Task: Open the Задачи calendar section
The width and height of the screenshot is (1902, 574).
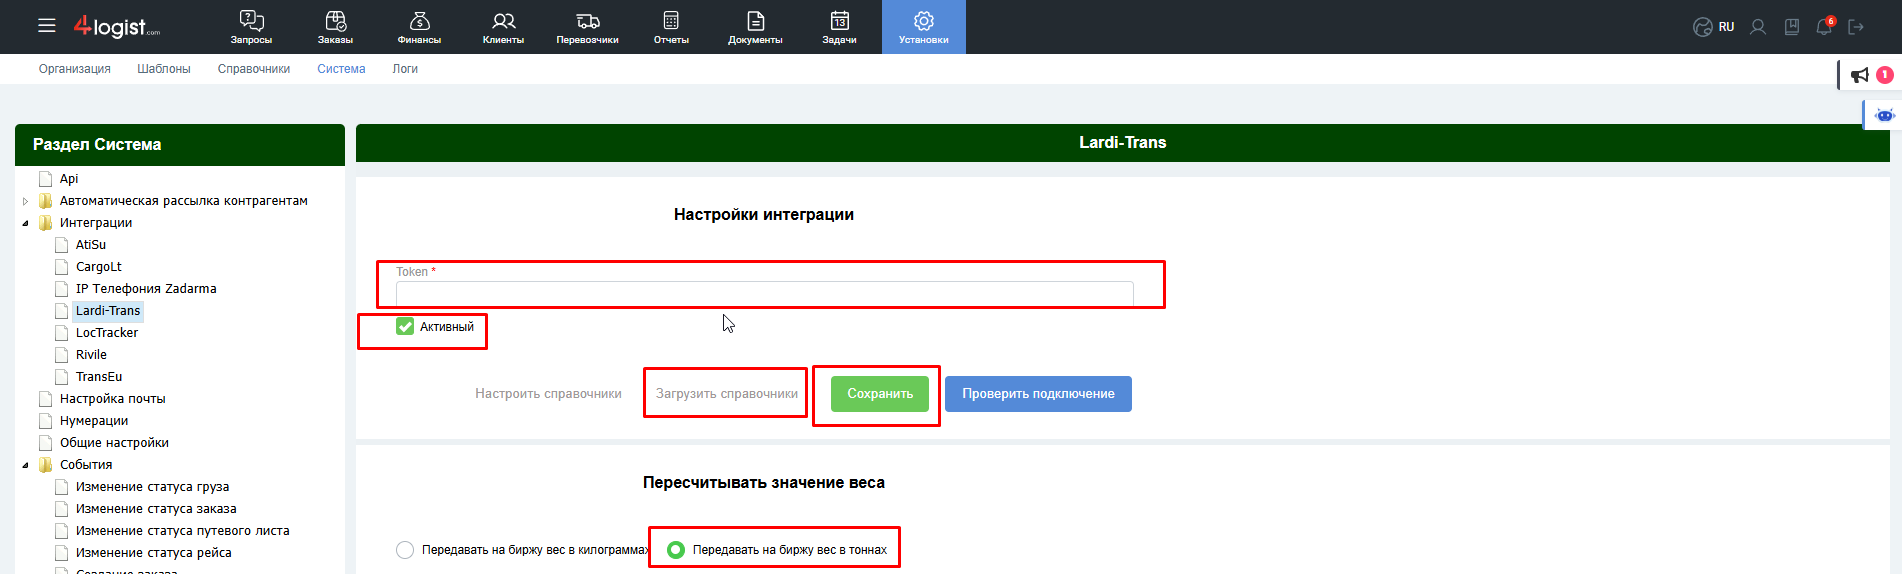Action: pos(839,27)
